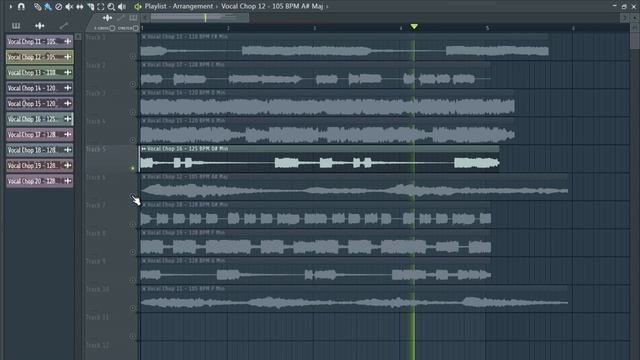Open clip menu of Vocal Chop 15 on Track 4
The width and height of the screenshot is (640, 360).
pos(144,121)
